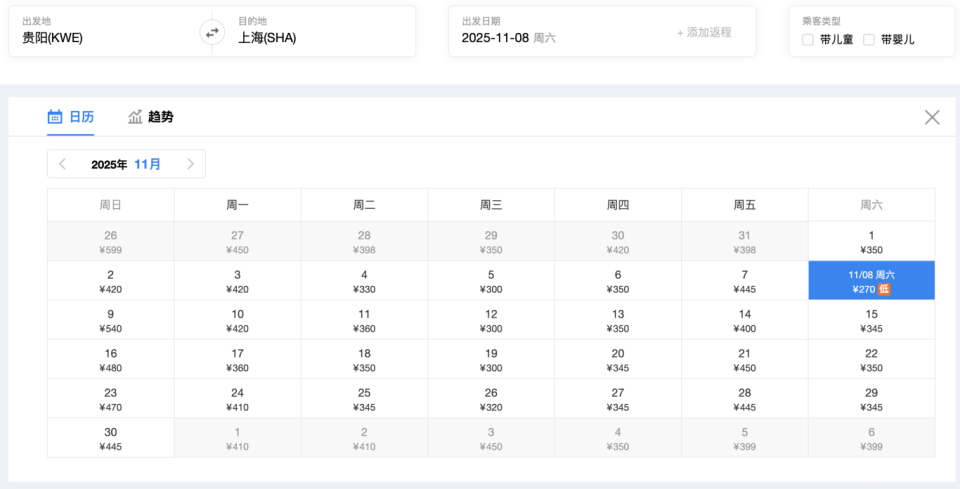Image resolution: width=960 pixels, height=489 pixels.
Task: Click the calendar icon beside 日历
Action: click(55, 117)
